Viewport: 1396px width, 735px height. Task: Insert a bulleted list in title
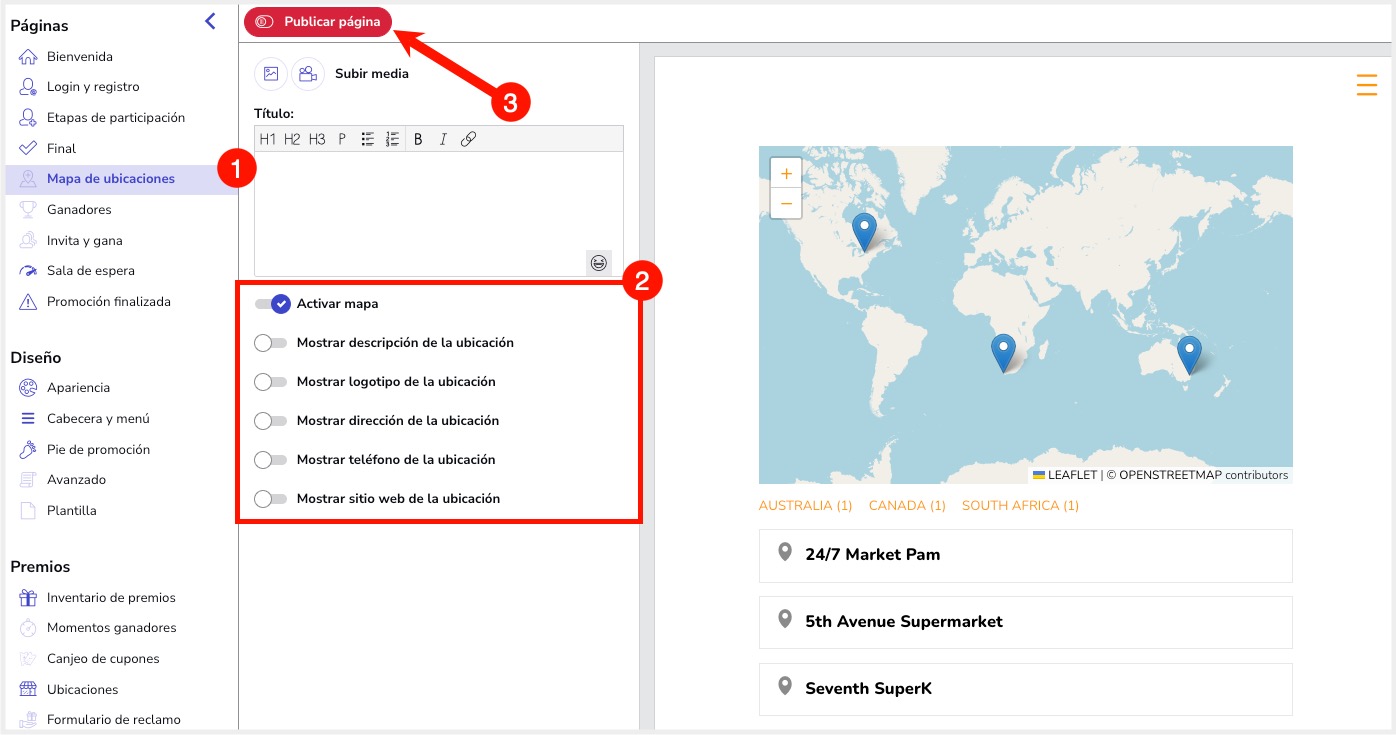tap(367, 139)
